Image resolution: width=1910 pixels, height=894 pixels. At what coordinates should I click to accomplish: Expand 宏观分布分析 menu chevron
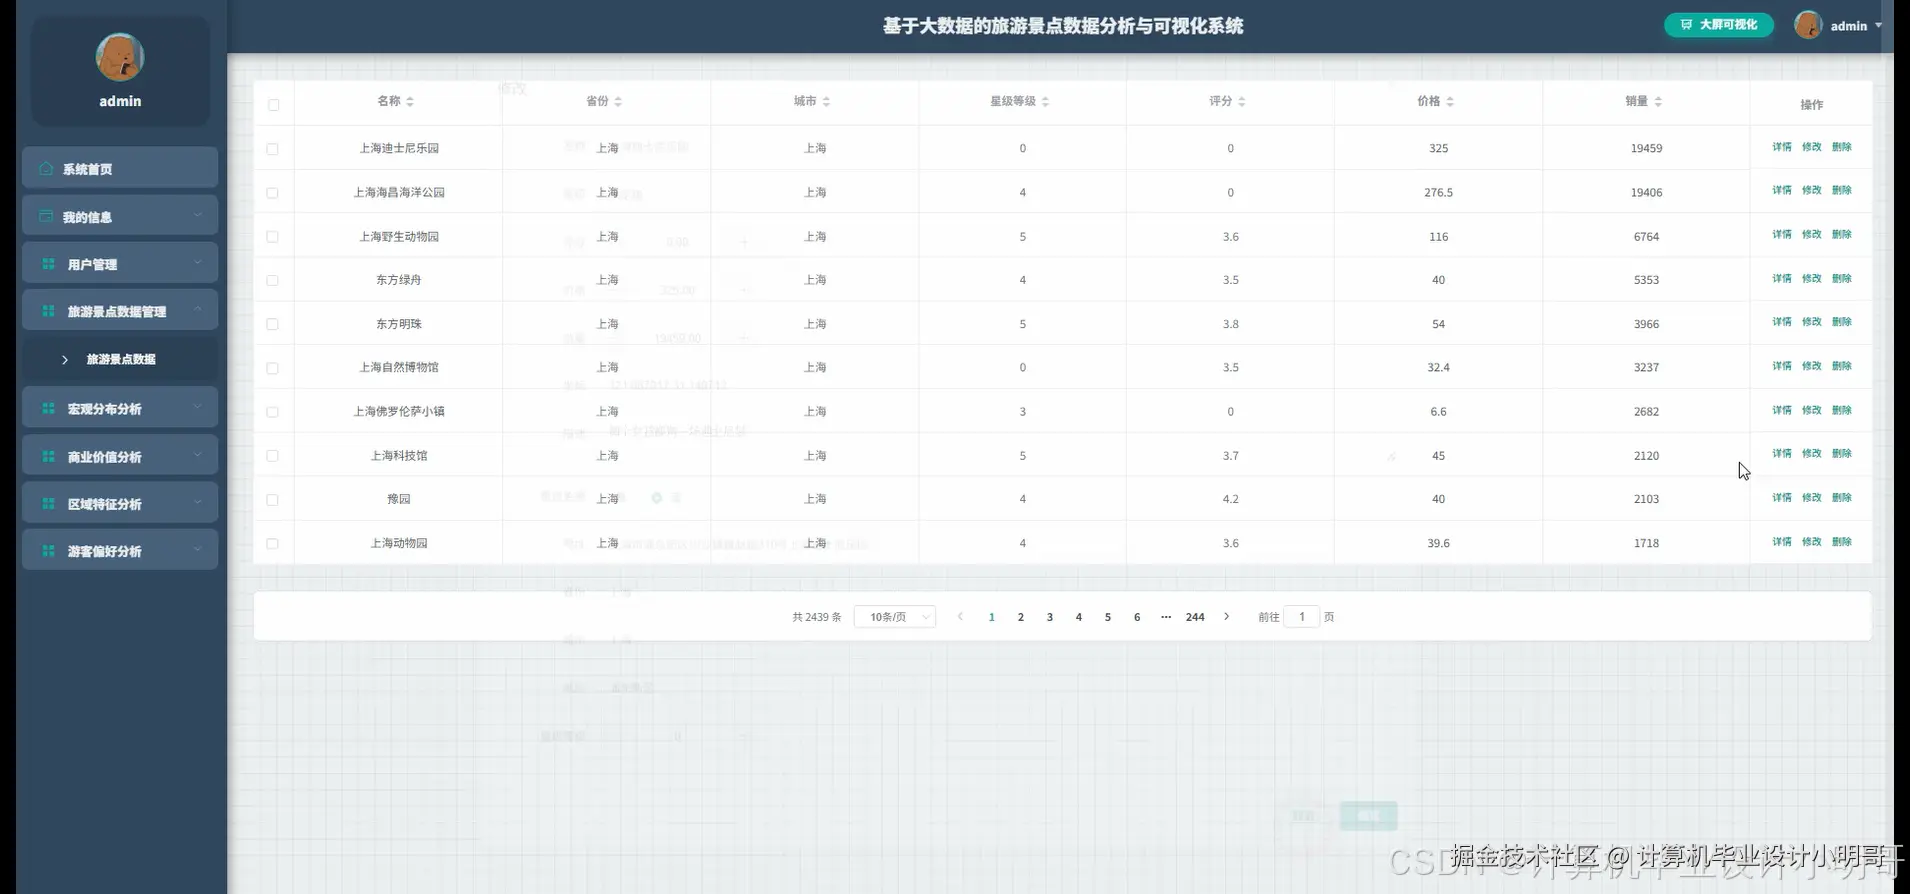click(197, 407)
